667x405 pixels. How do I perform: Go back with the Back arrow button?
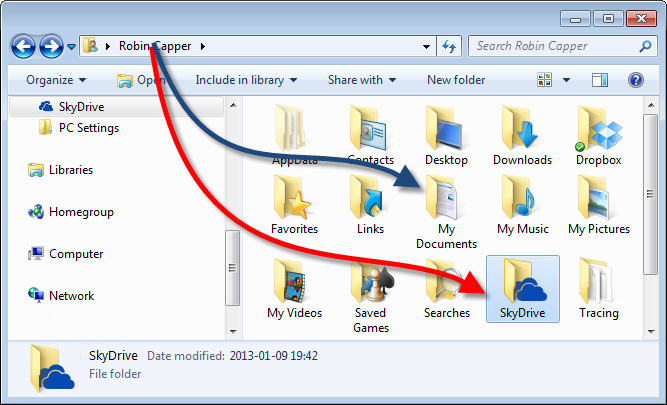(24, 46)
